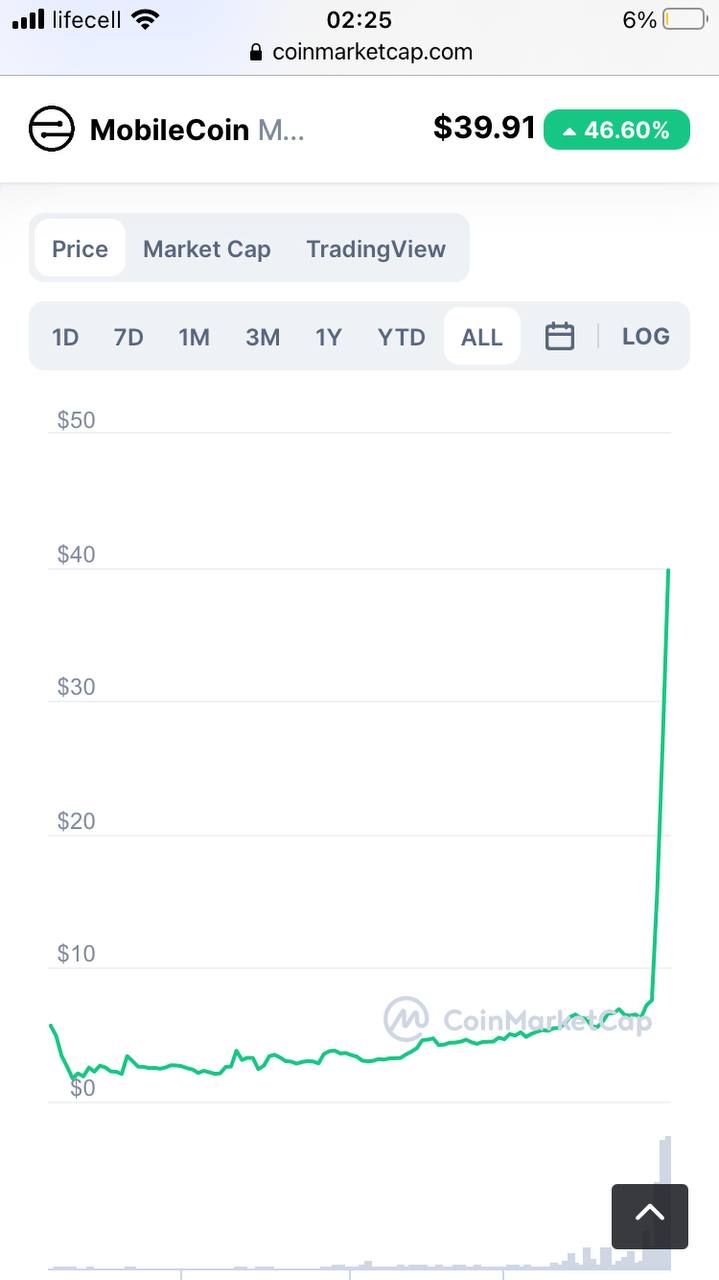
Task: Tap the cellular signal bars icon
Action: (x=28, y=19)
